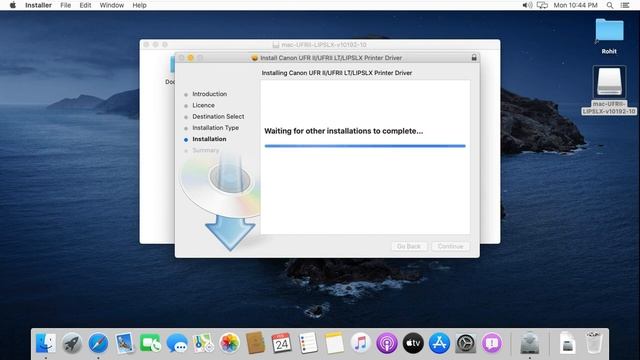The image size is (640, 360).
Task: Click the mac-UFRII-LIPSLX-v10192-10 window title bar
Action: 320,44
